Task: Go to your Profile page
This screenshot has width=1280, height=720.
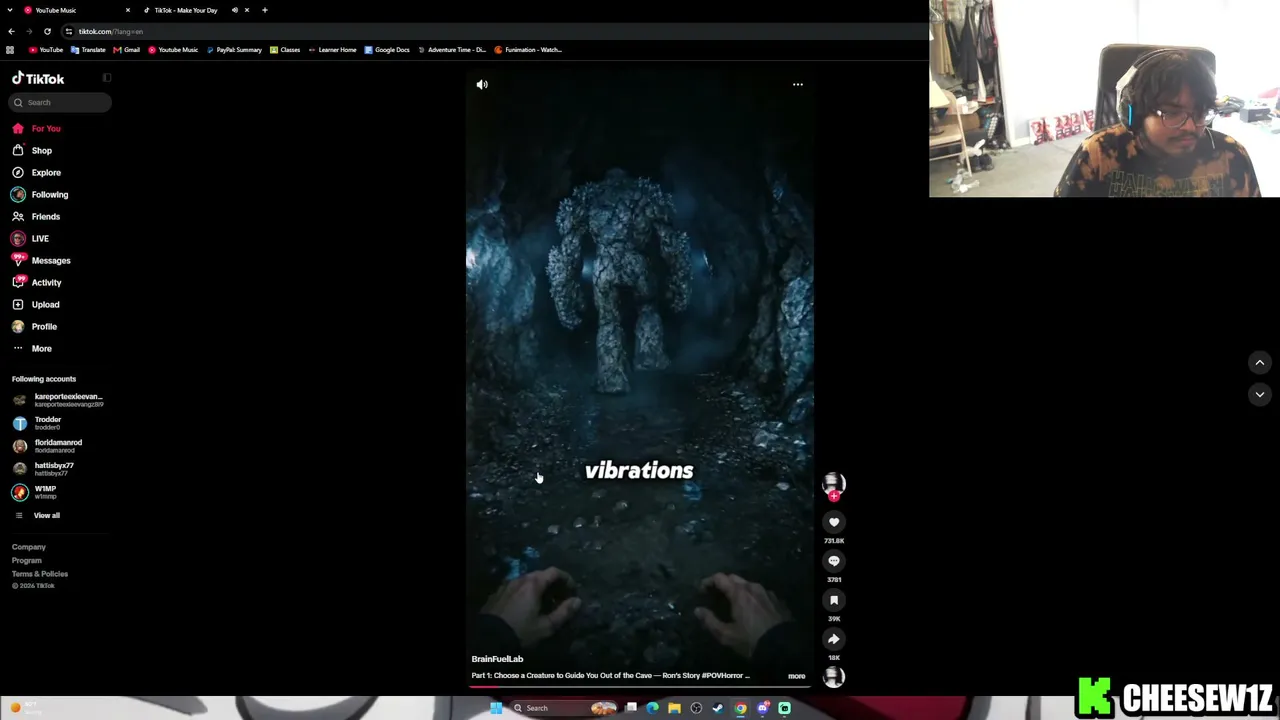Action: (34, 327)
